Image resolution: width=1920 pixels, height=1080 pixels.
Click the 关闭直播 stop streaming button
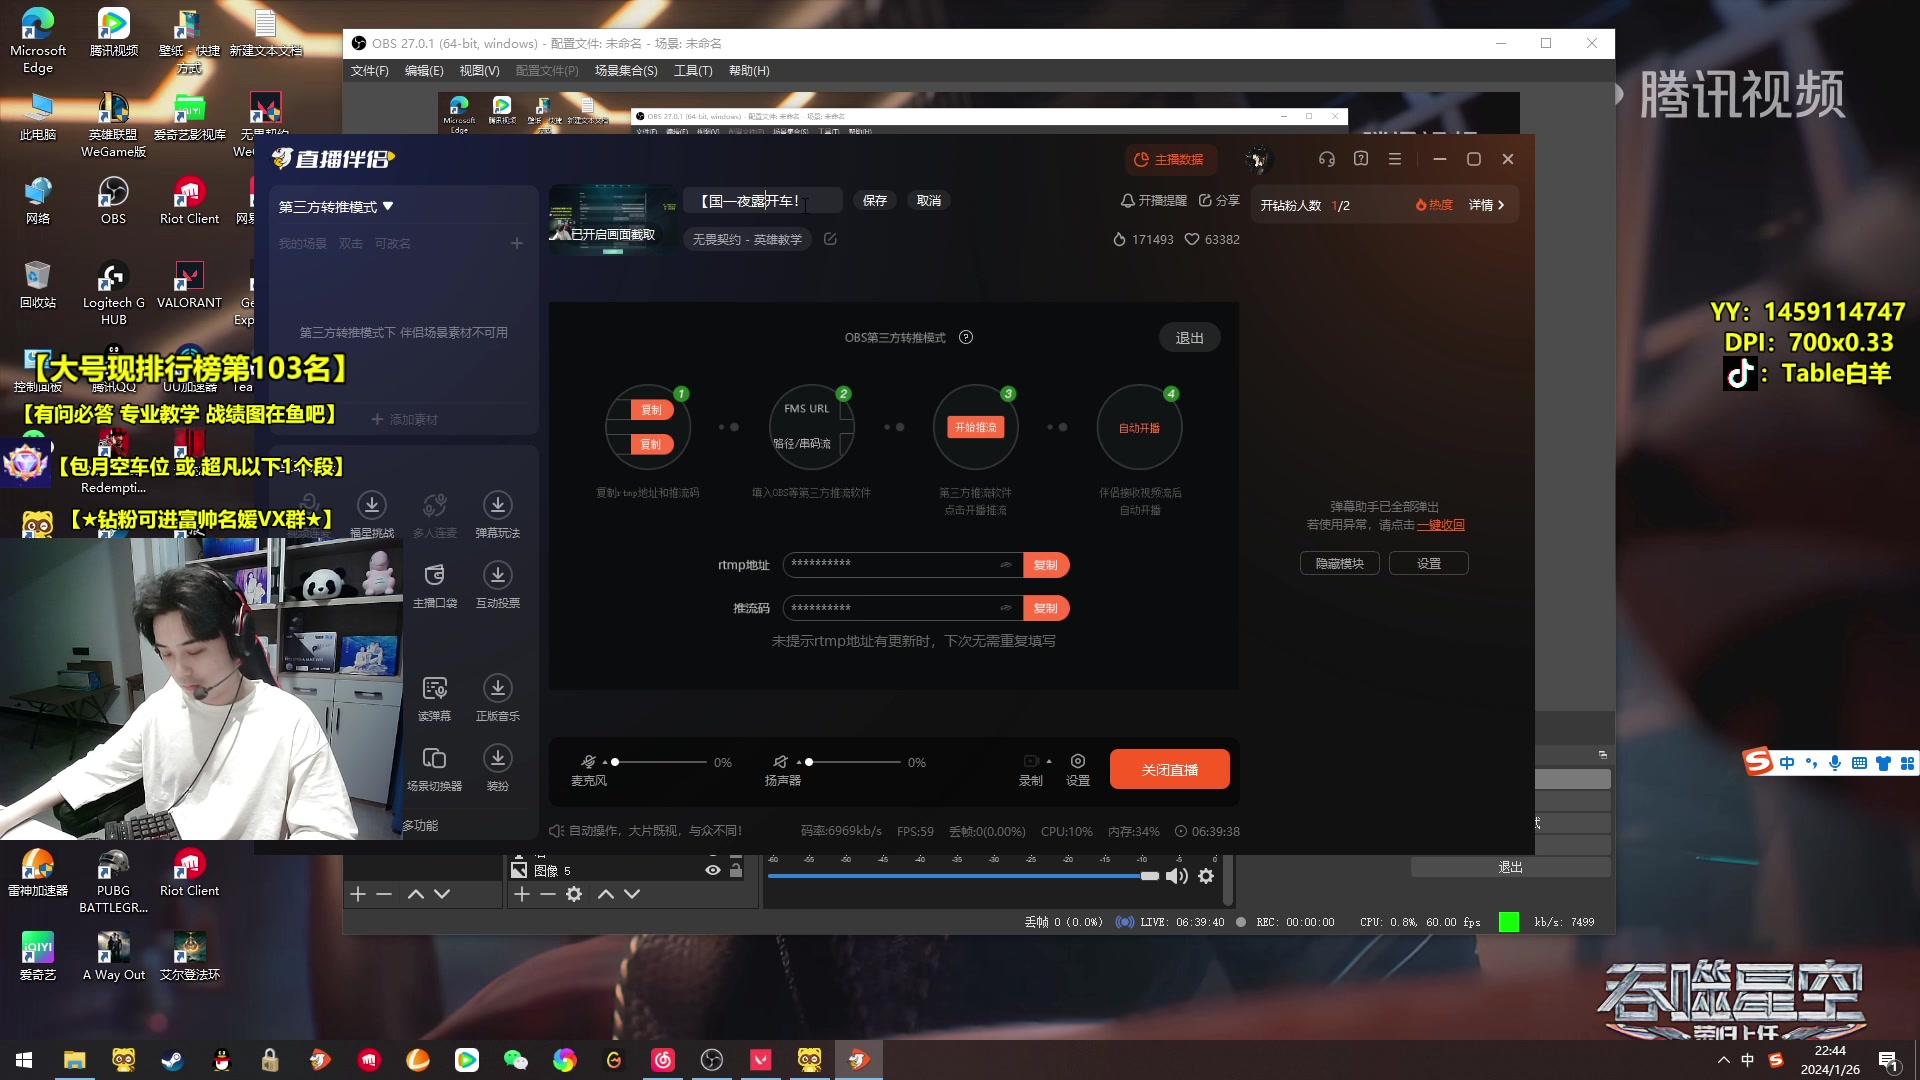pyautogui.click(x=1169, y=770)
